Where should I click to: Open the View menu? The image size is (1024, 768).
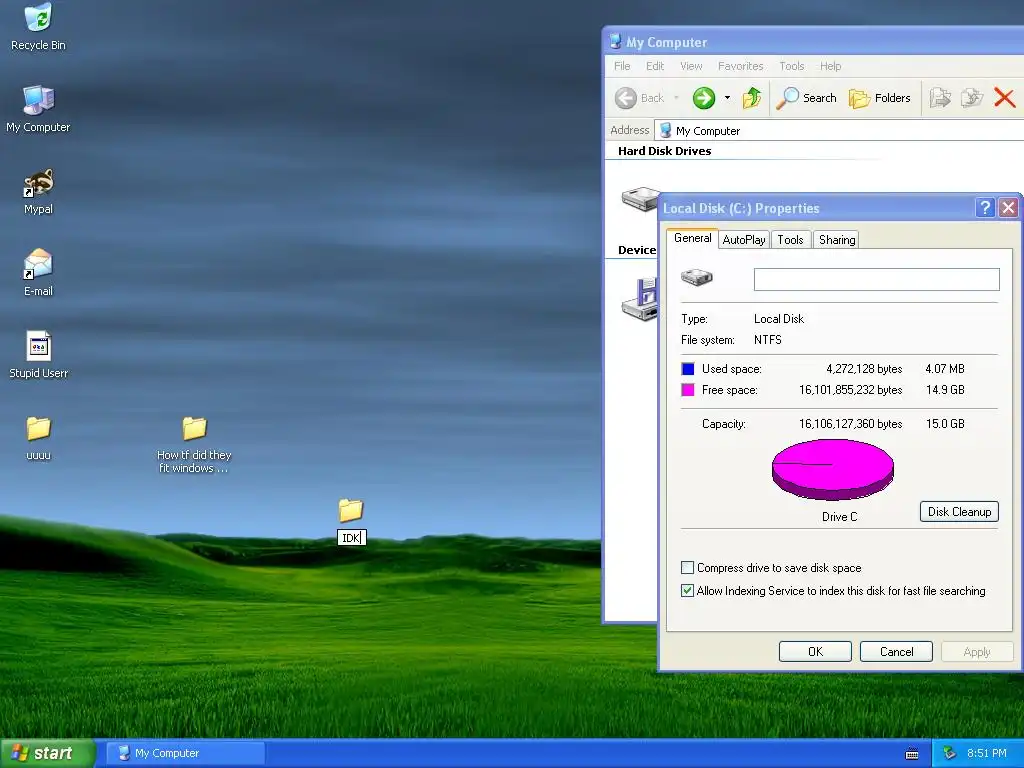[x=691, y=66]
